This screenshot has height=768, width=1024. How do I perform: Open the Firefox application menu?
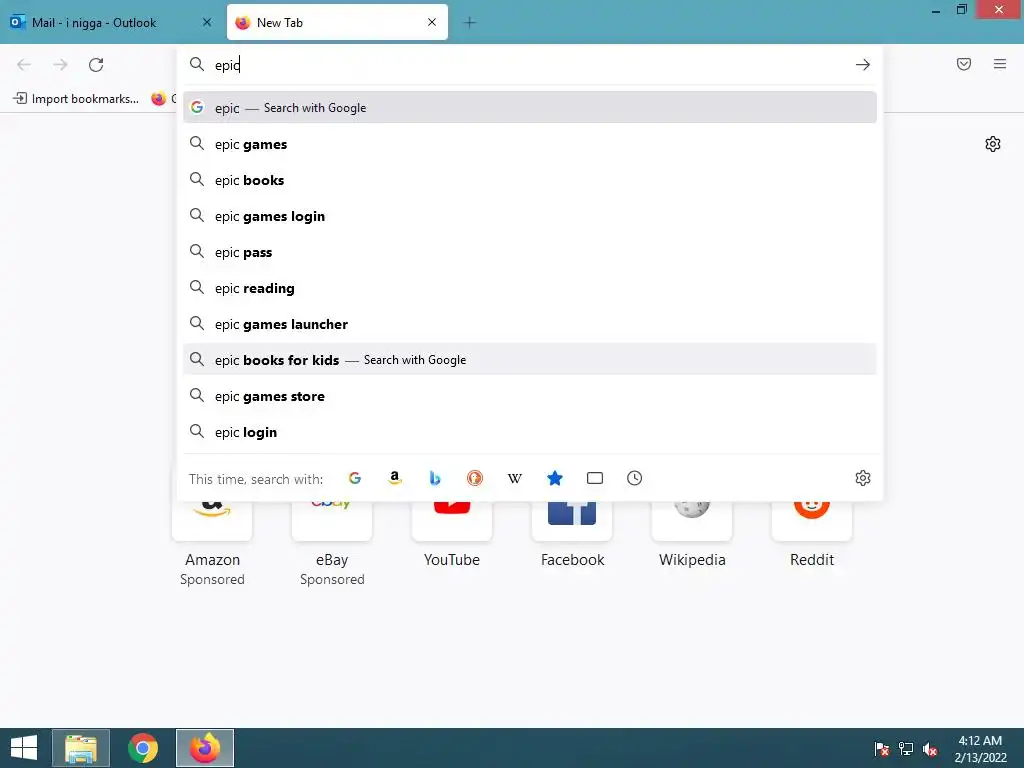coord(1000,64)
